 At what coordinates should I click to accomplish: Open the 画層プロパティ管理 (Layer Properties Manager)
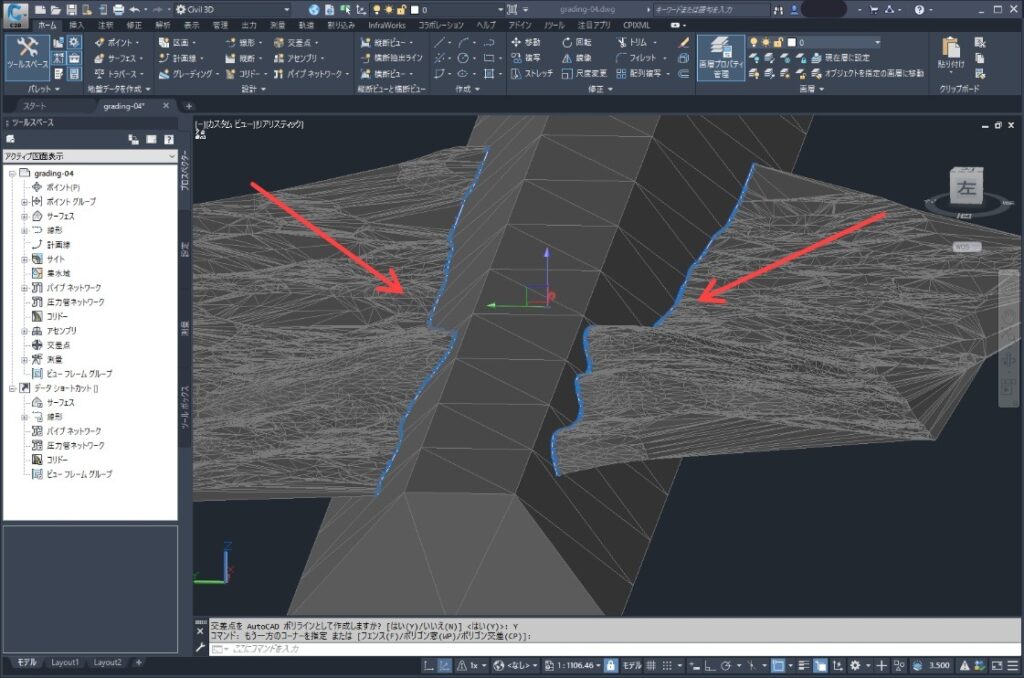click(719, 55)
